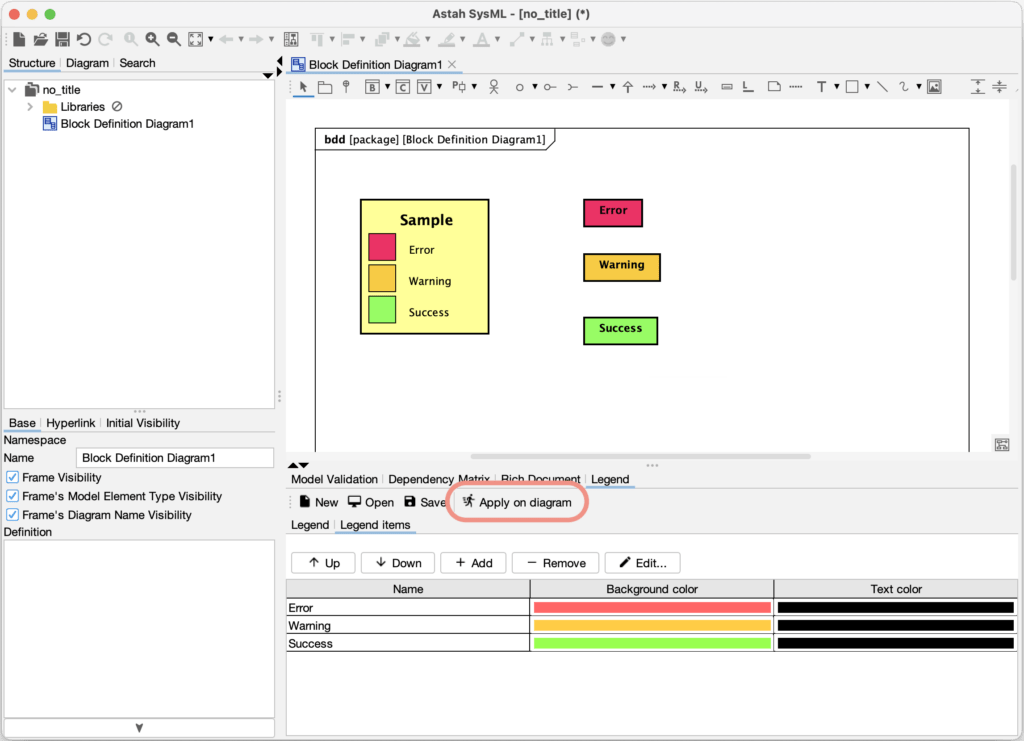This screenshot has width=1024, height=741.
Task: Click the Undo icon in main toolbar
Action: [83, 39]
